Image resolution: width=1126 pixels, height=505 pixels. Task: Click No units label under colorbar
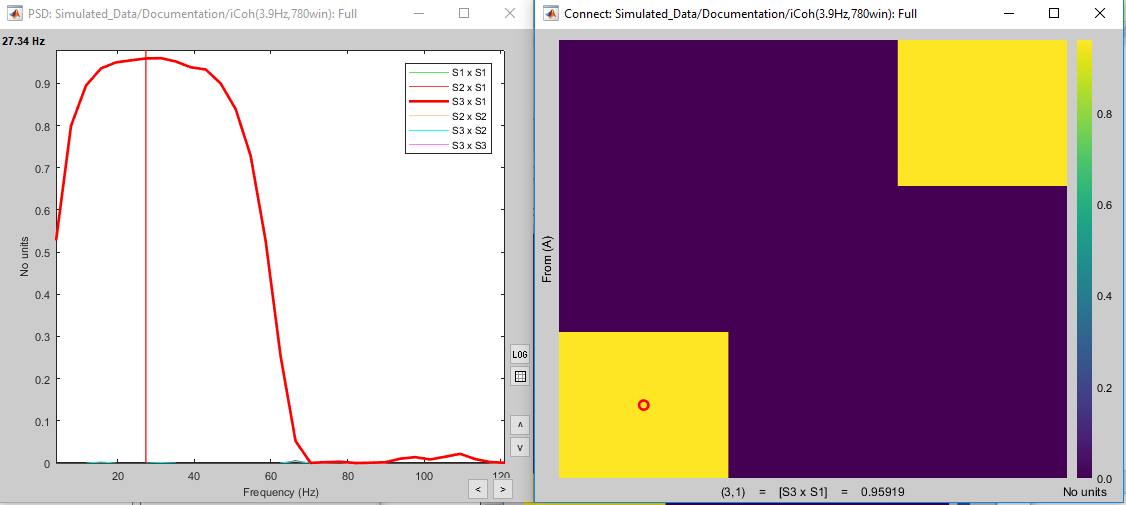[x=1085, y=492]
